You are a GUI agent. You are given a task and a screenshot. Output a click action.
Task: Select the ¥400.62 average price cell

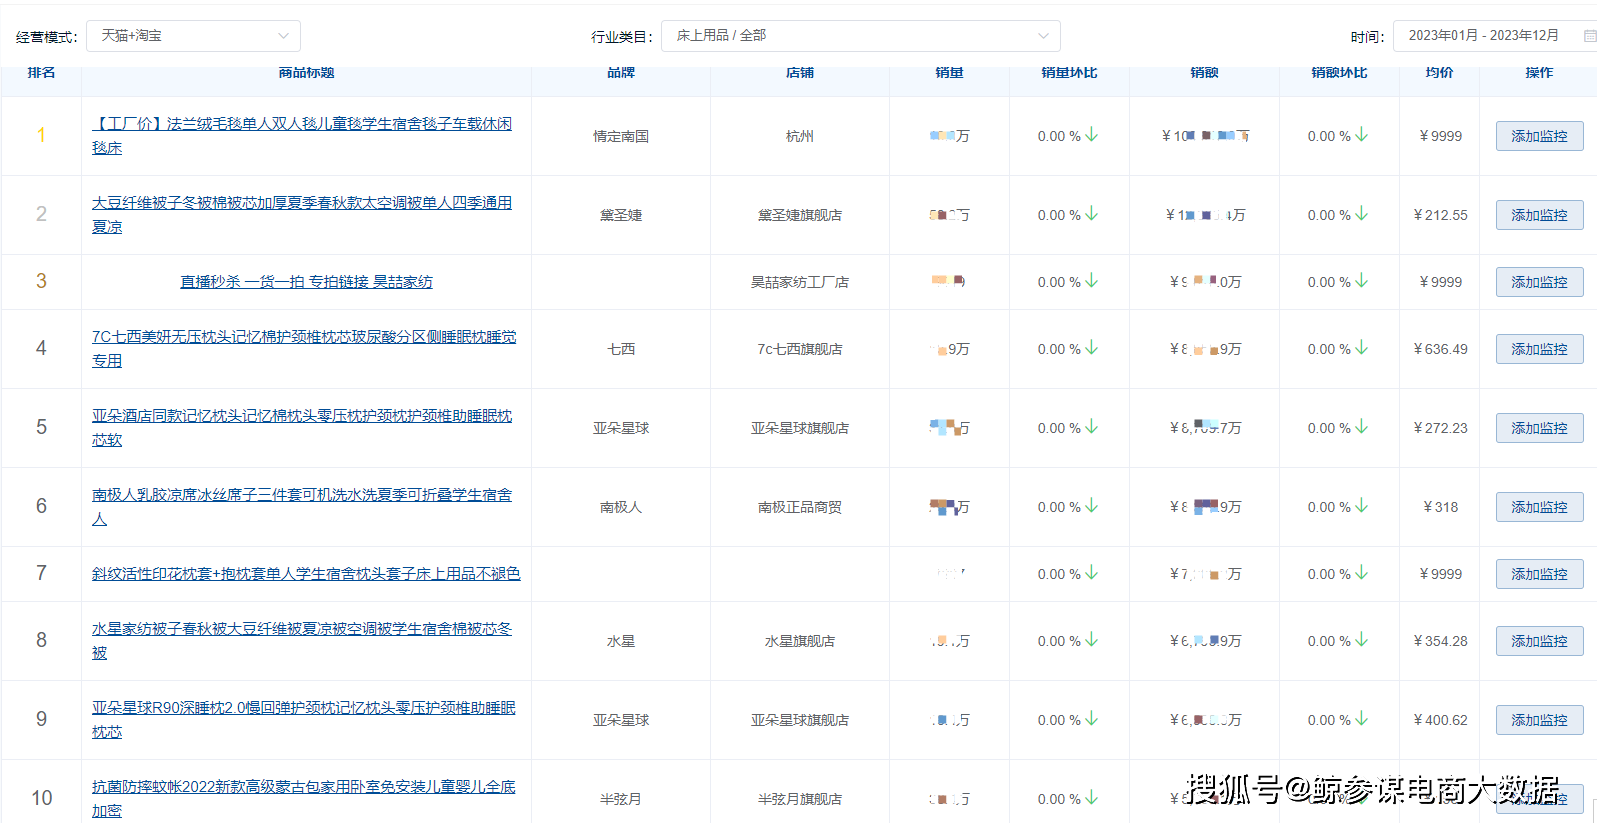(1440, 720)
